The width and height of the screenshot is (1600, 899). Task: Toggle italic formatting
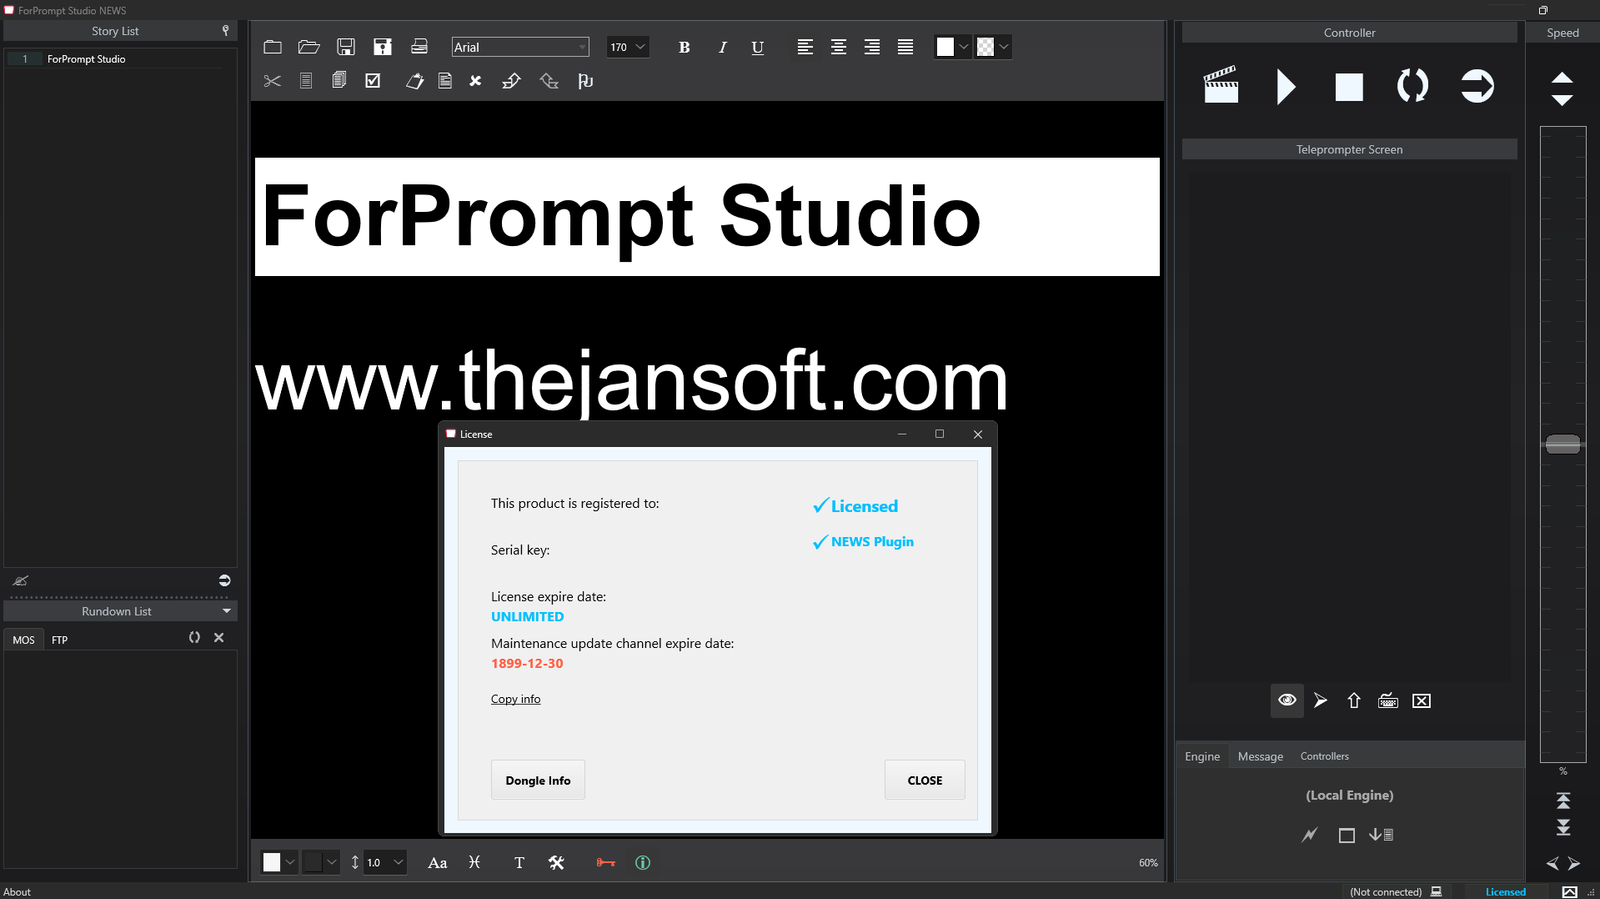tap(722, 47)
